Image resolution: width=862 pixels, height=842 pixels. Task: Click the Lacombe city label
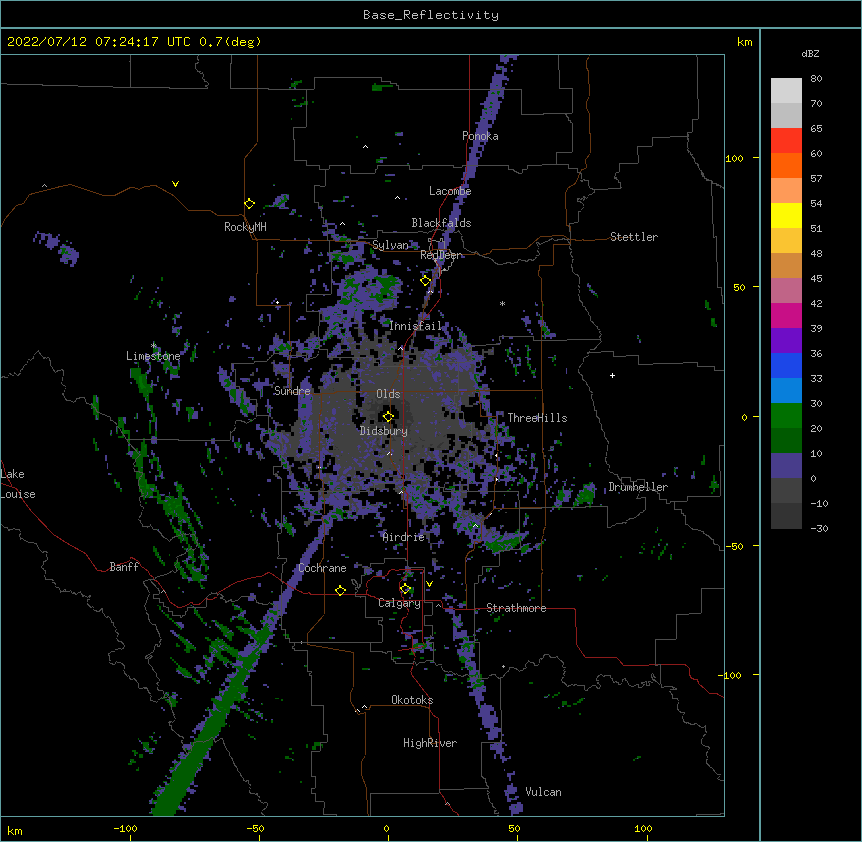(x=450, y=191)
